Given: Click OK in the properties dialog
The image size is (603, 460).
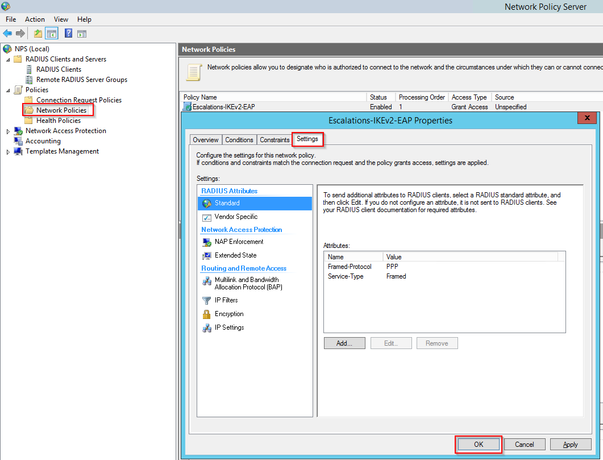Looking at the screenshot, I should pyautogui.click(x=478, y=444).
